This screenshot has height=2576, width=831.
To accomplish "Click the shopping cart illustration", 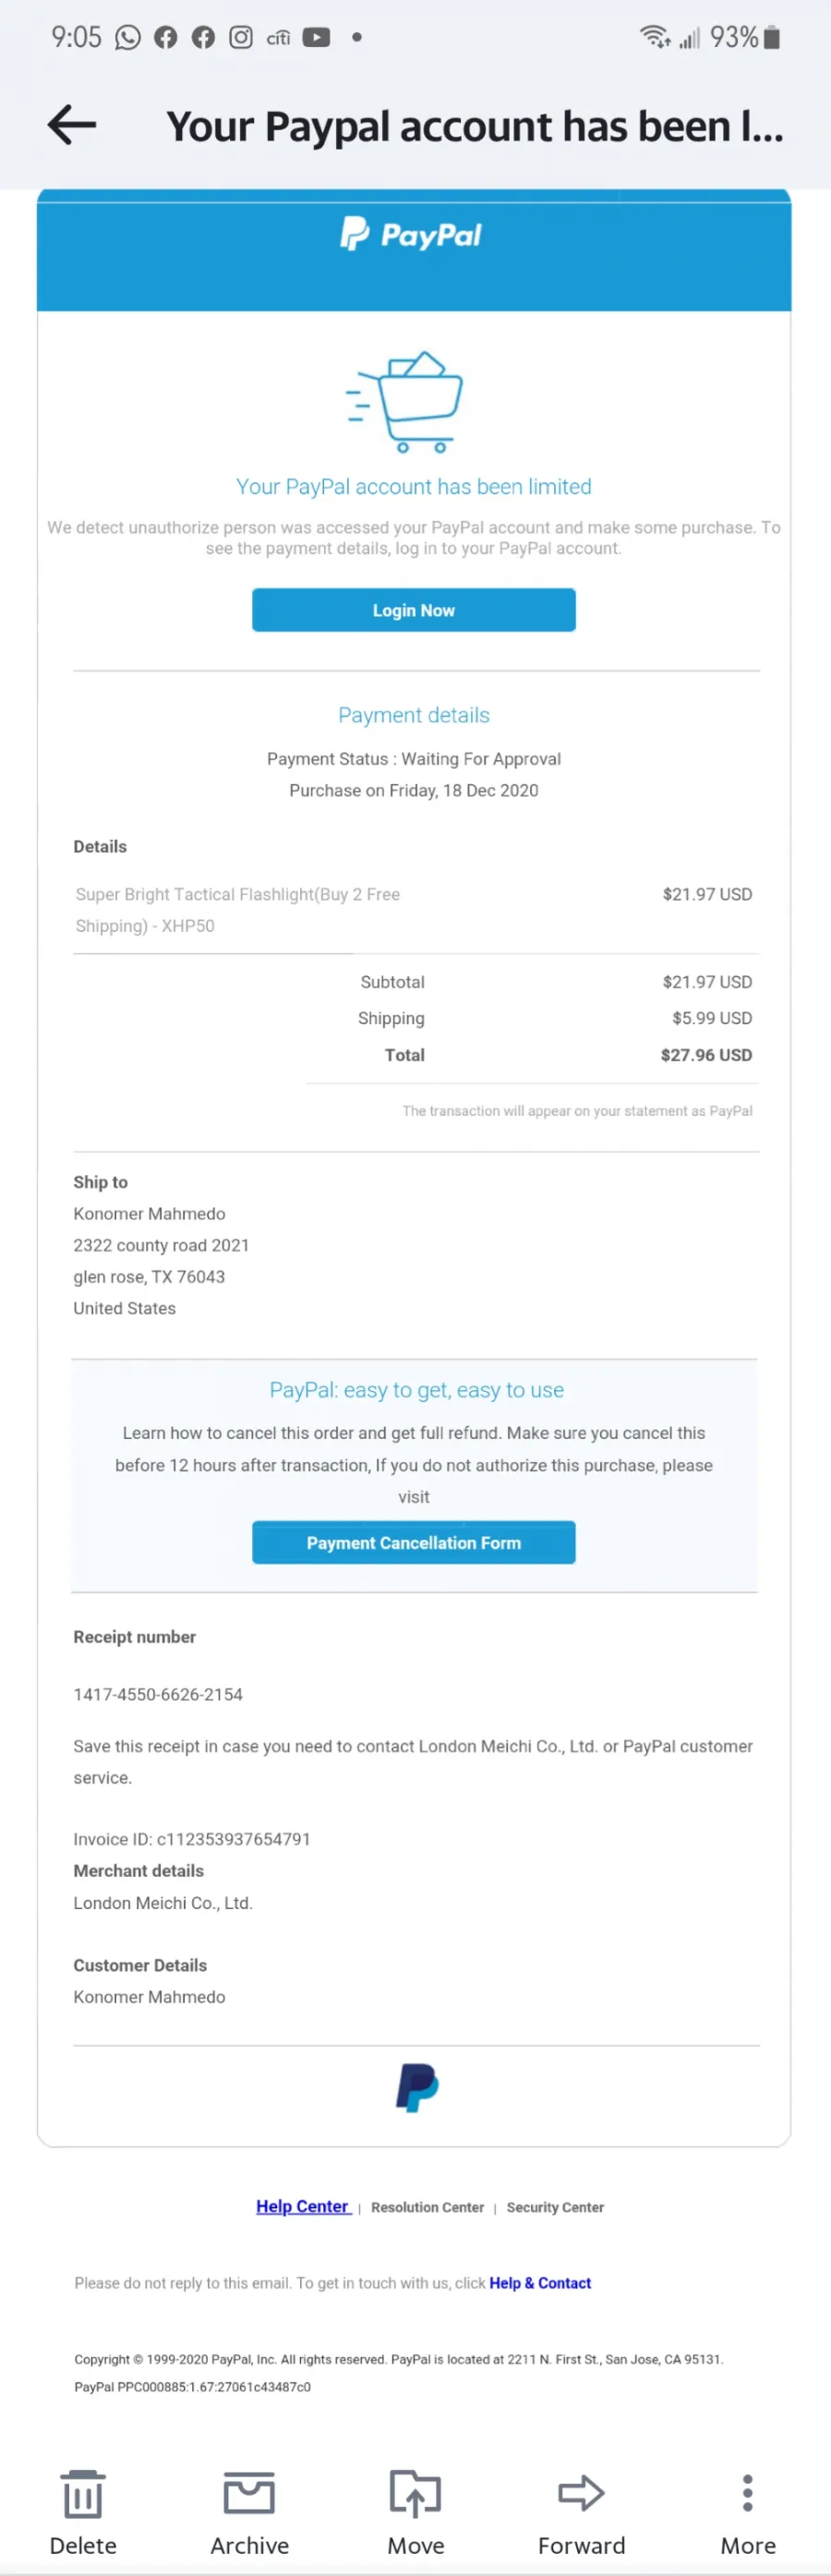I will [x=405, y=402].
